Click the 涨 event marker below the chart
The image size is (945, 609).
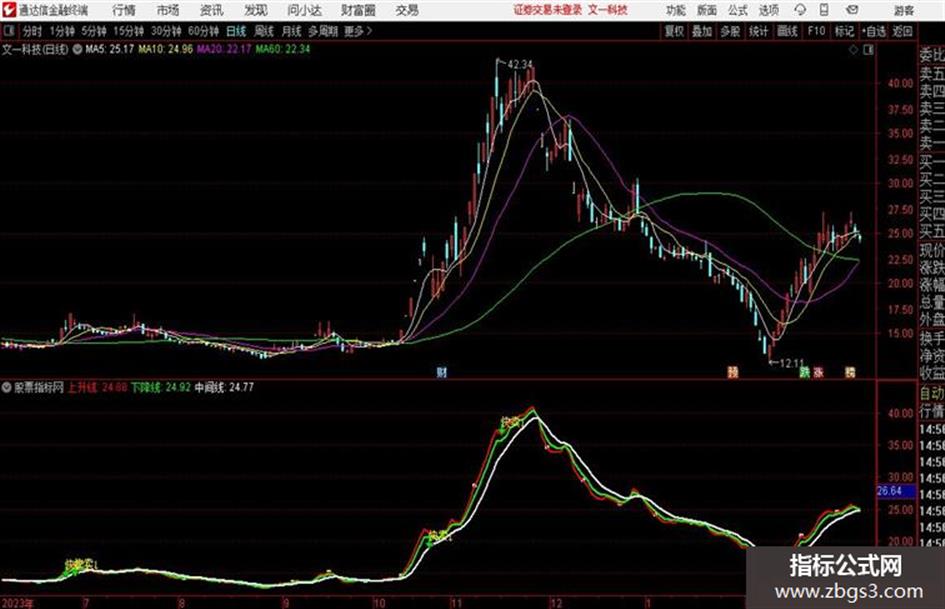tap(818, 372)
